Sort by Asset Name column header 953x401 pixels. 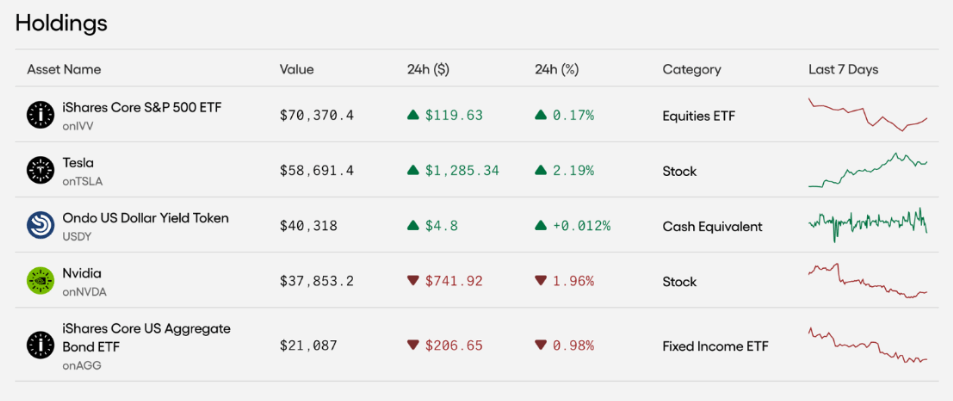64,70
